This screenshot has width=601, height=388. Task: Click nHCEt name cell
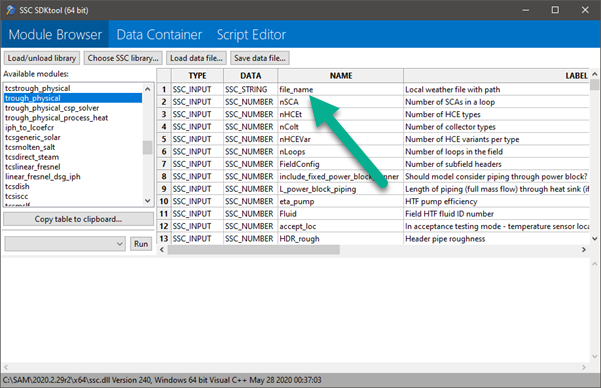click(340, 114)
